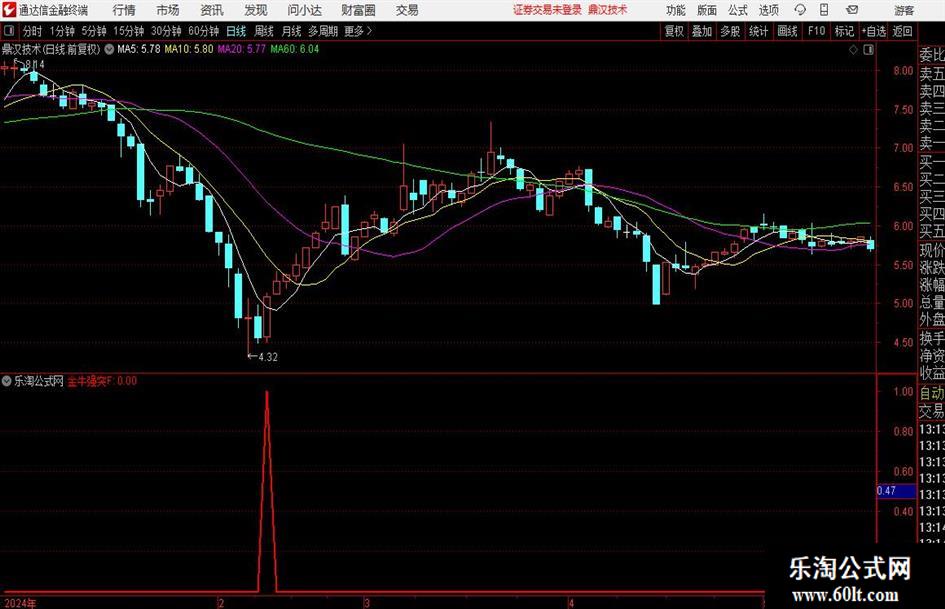Click the MA20: 5.77 indicator label
Image resolution: width=945 pixels, height=609 pixels.
(x=241, y=49)
